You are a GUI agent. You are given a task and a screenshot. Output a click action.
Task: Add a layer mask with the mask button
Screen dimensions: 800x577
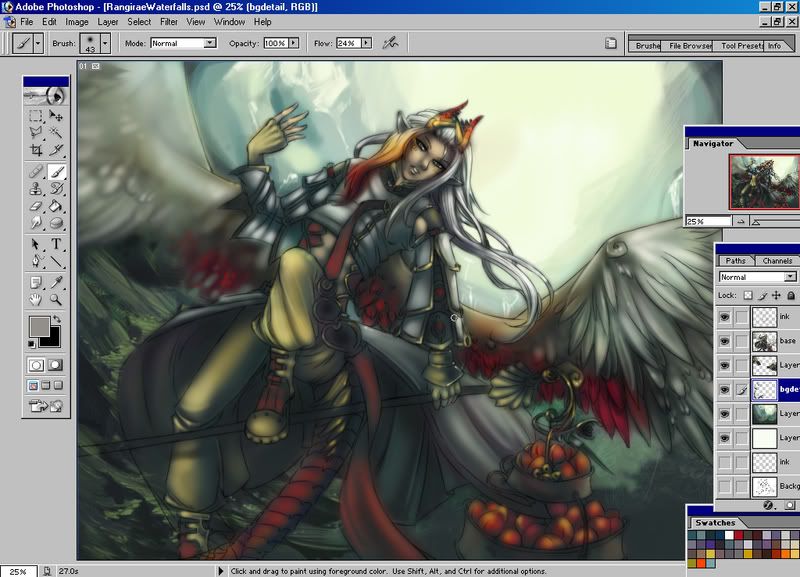[790, 506]
